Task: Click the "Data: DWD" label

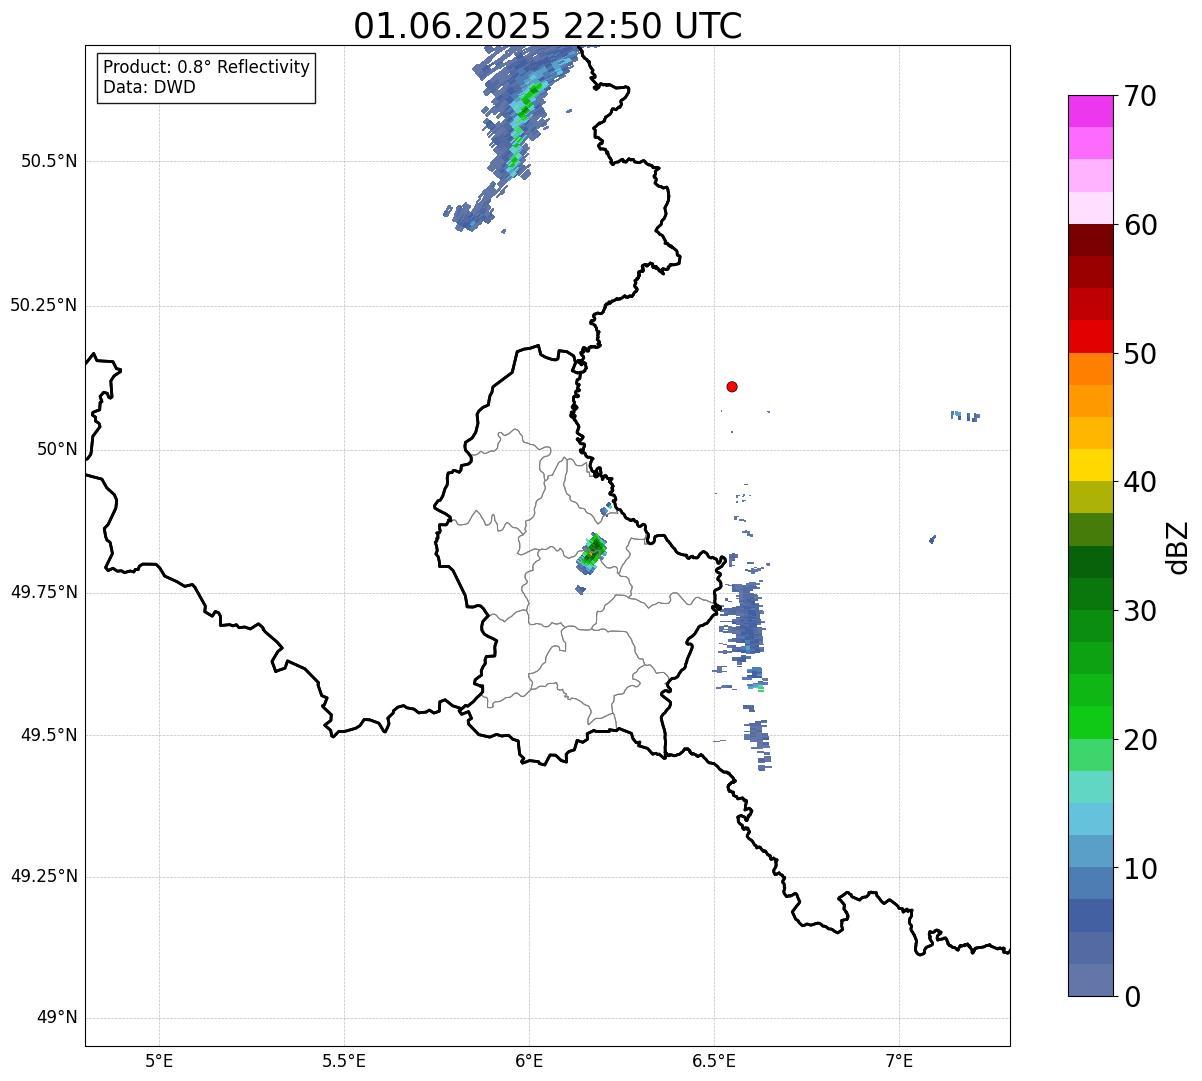Action: pos(149,87)
